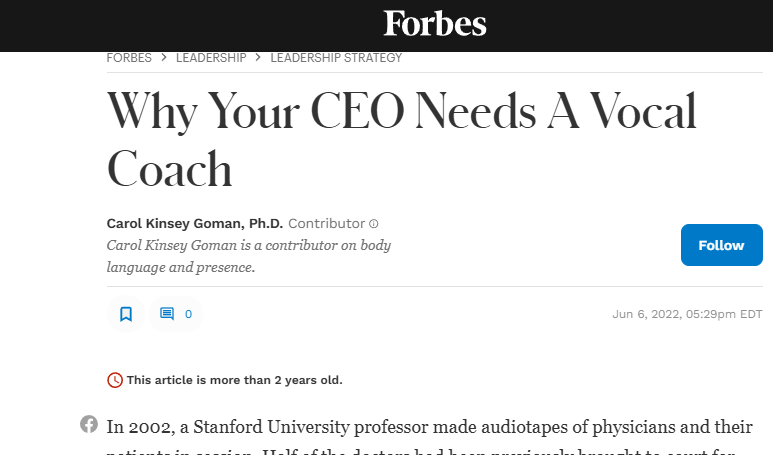Viewport: 773px width, 455px height.
Task: Click the info icon beside Contributor
Action: click(374, 224)
